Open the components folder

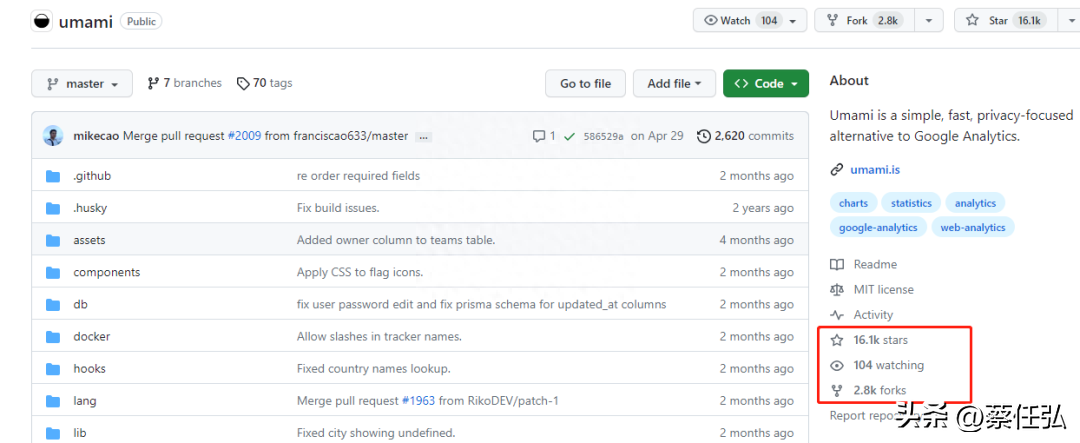107,272
